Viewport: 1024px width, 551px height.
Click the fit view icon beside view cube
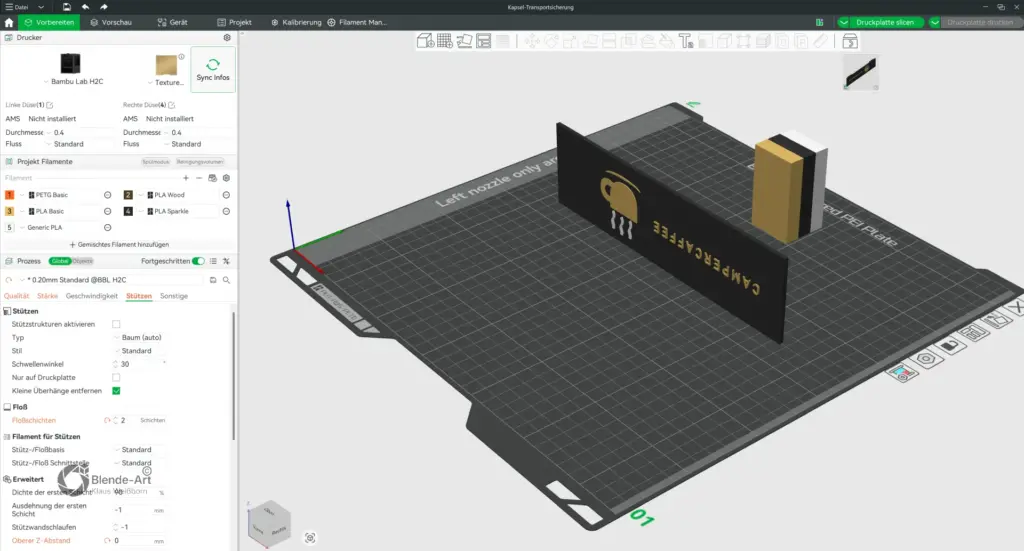click(310, 538)
